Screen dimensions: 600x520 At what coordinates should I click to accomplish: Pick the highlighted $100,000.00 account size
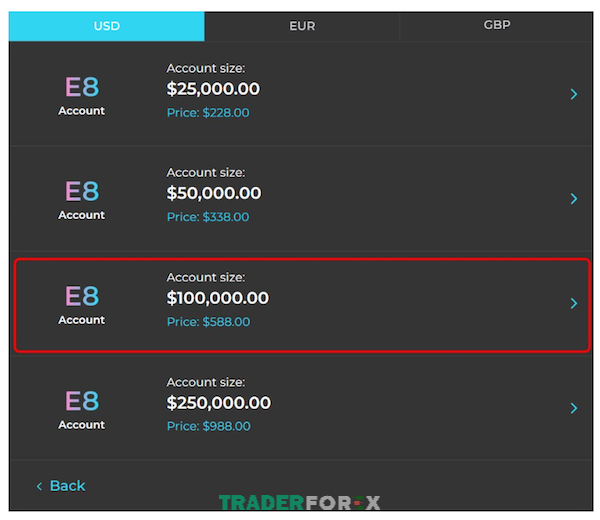pos(218,298)
